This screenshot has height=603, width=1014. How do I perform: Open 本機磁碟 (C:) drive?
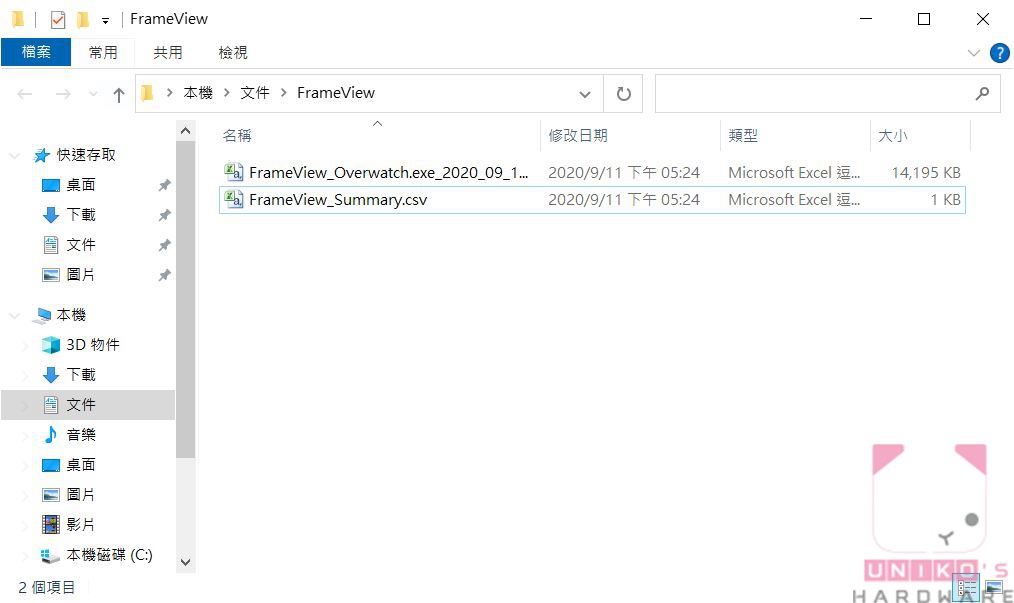coord(109,555)
